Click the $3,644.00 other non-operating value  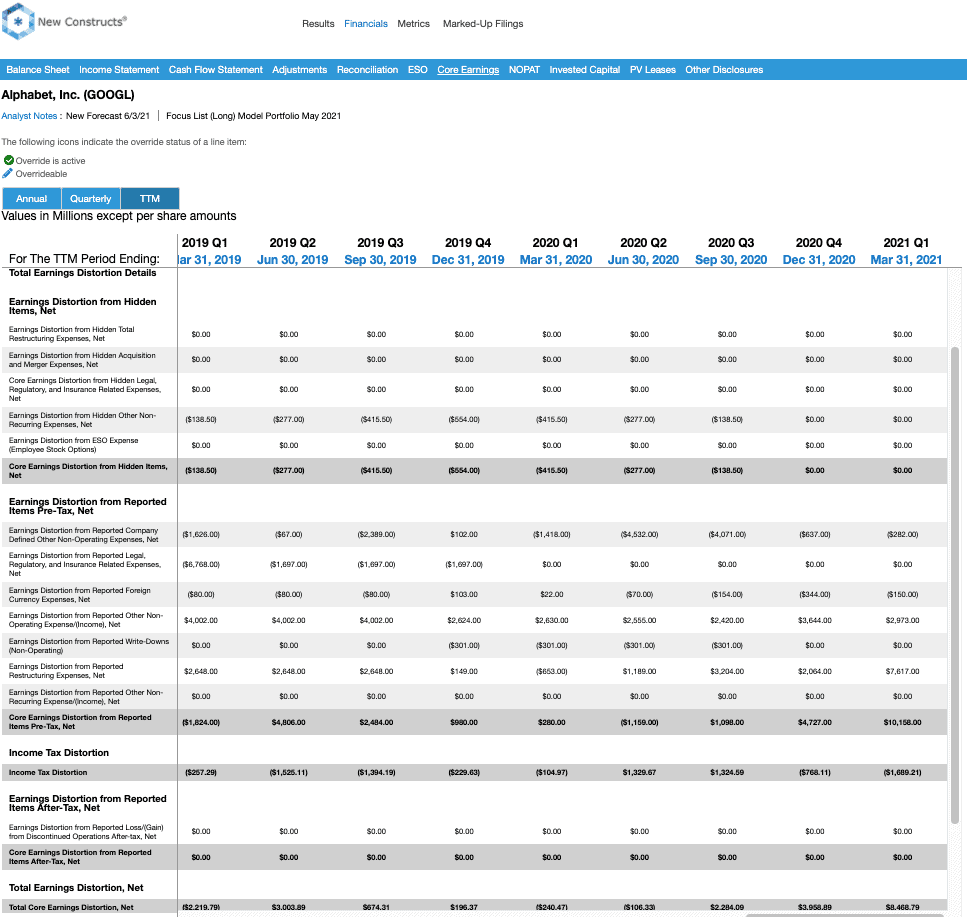815,620
